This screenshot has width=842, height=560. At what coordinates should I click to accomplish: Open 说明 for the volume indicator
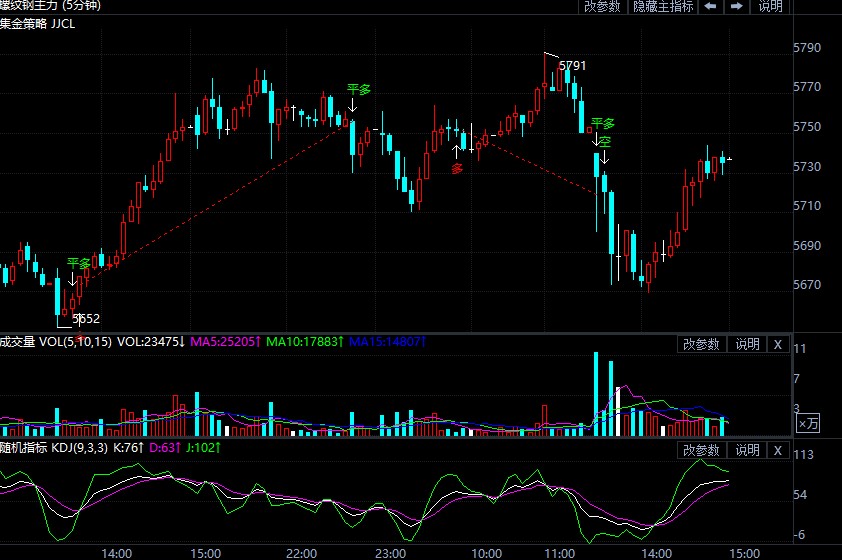point(747,344)
